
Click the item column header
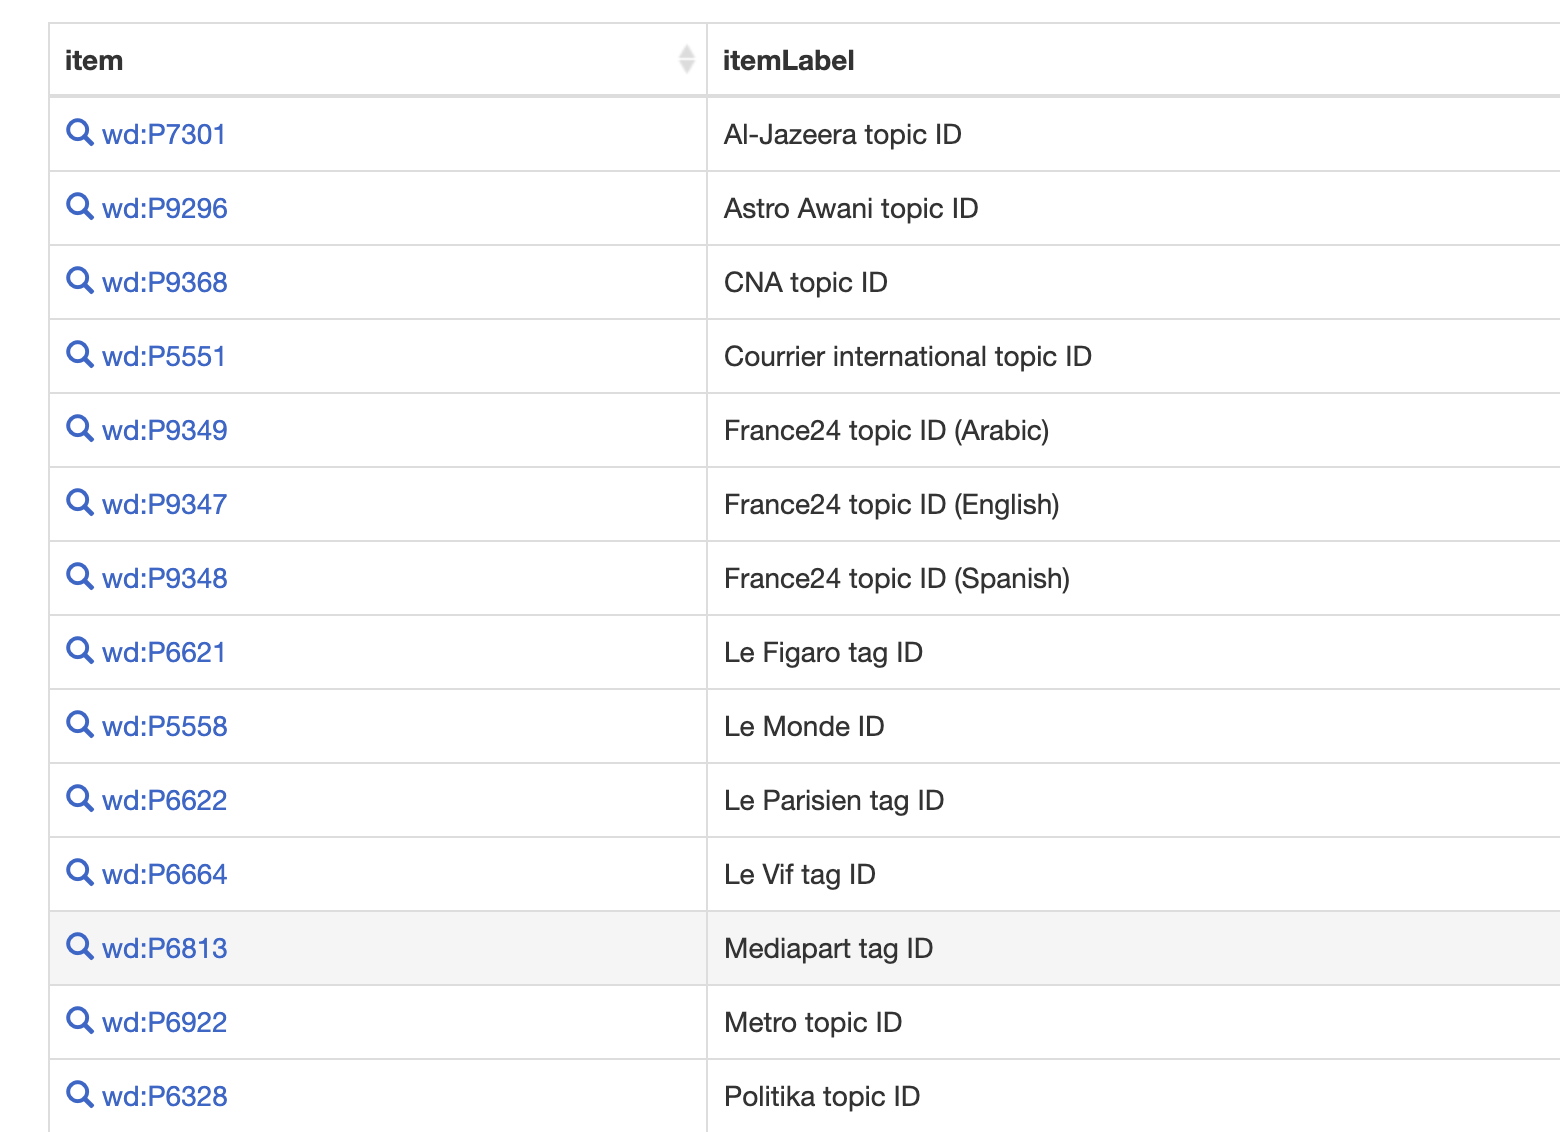tap(94, 61)
